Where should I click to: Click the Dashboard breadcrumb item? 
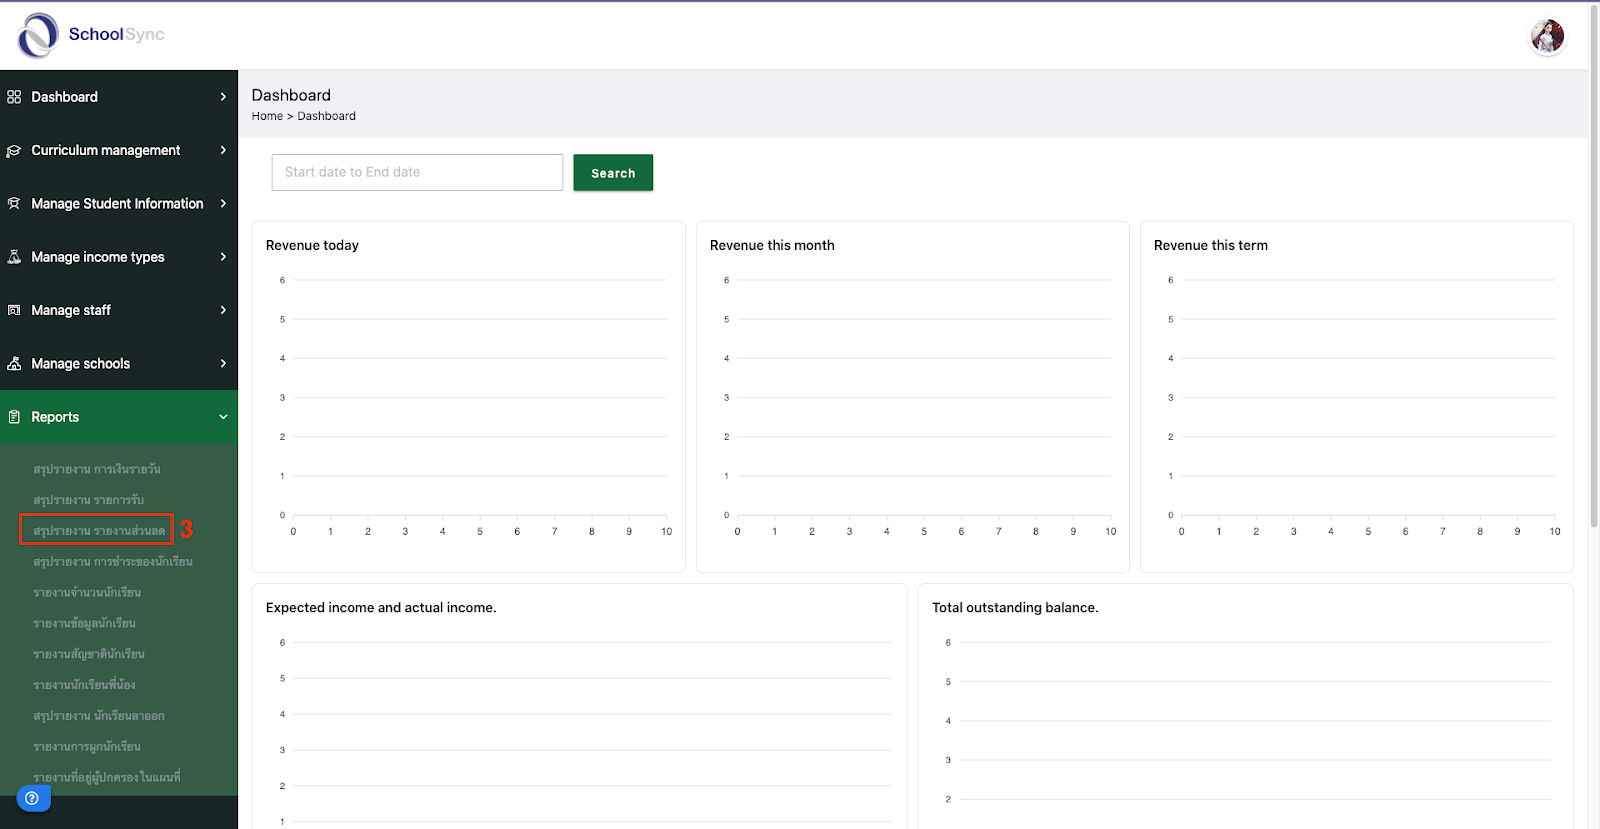327,116
